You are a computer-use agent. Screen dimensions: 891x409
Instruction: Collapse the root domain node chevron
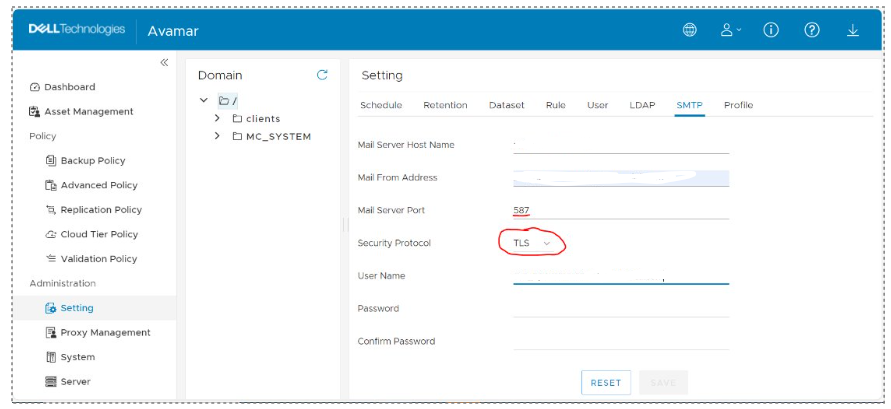pyautogui.click(x=204, y=101)
